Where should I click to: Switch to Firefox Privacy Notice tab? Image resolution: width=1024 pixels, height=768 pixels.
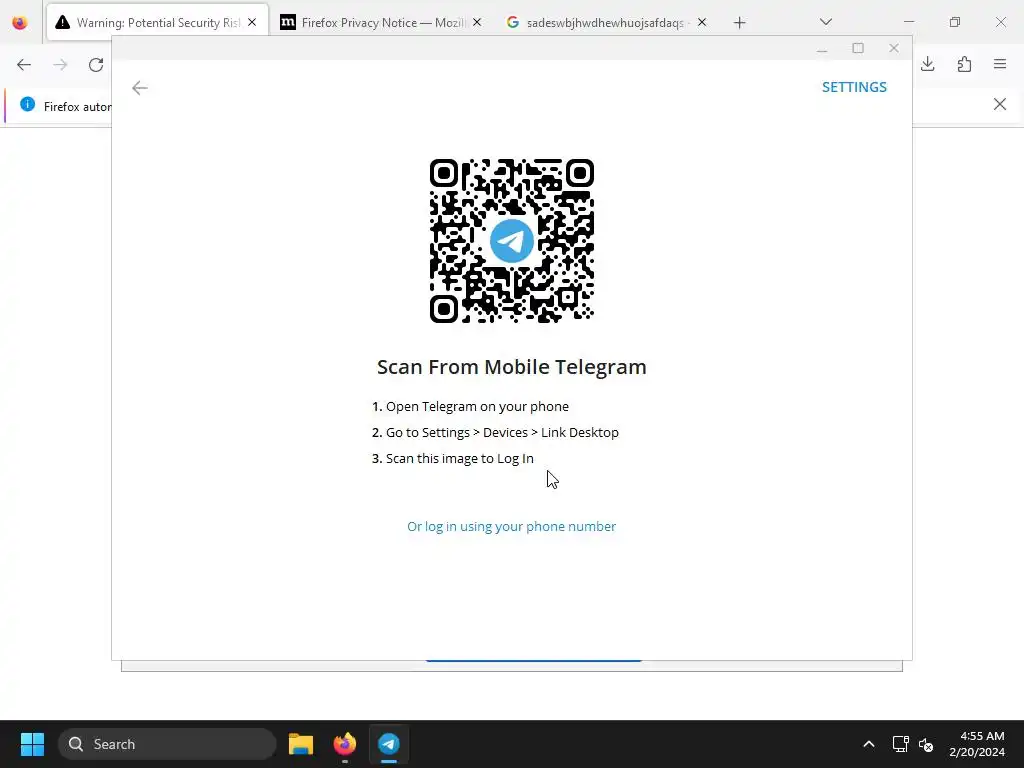click(383, 23)
